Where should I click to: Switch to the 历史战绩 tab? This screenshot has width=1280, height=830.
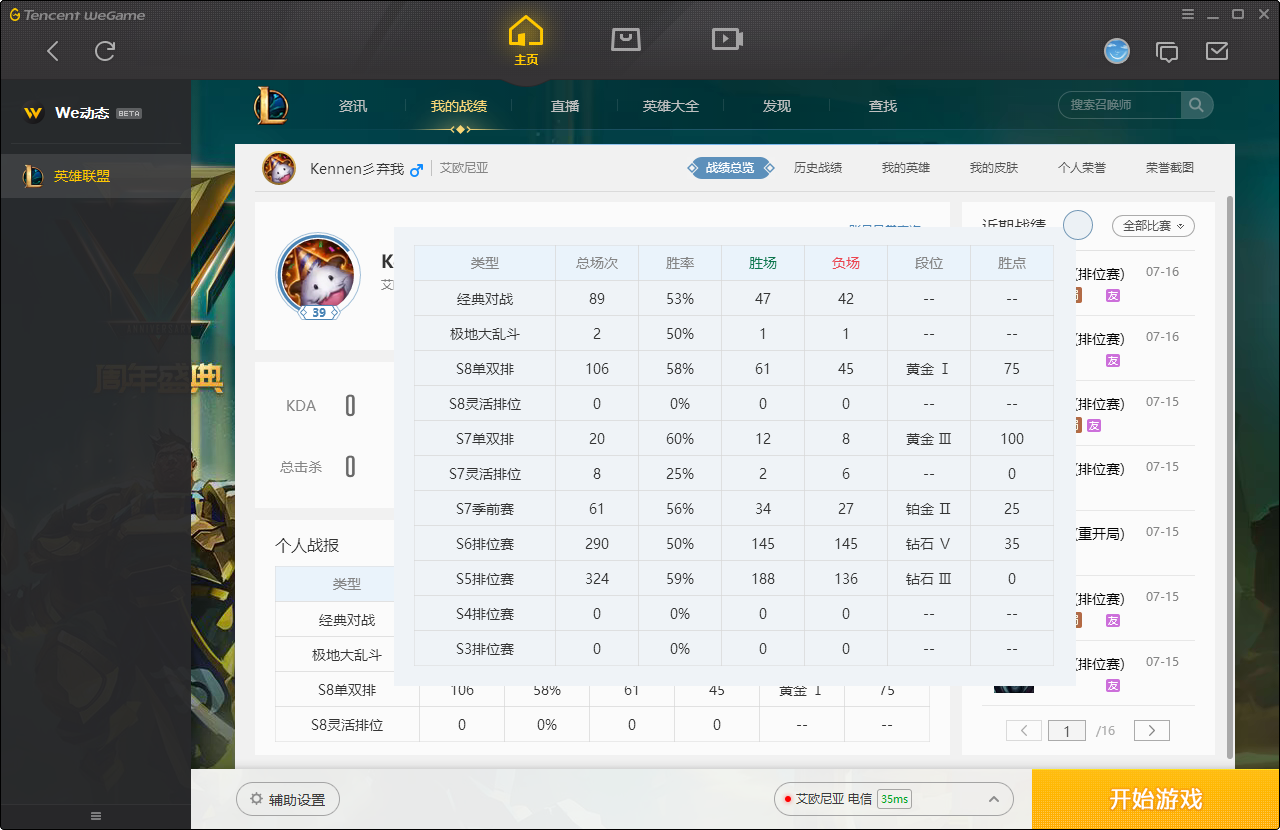click(818, 168)
